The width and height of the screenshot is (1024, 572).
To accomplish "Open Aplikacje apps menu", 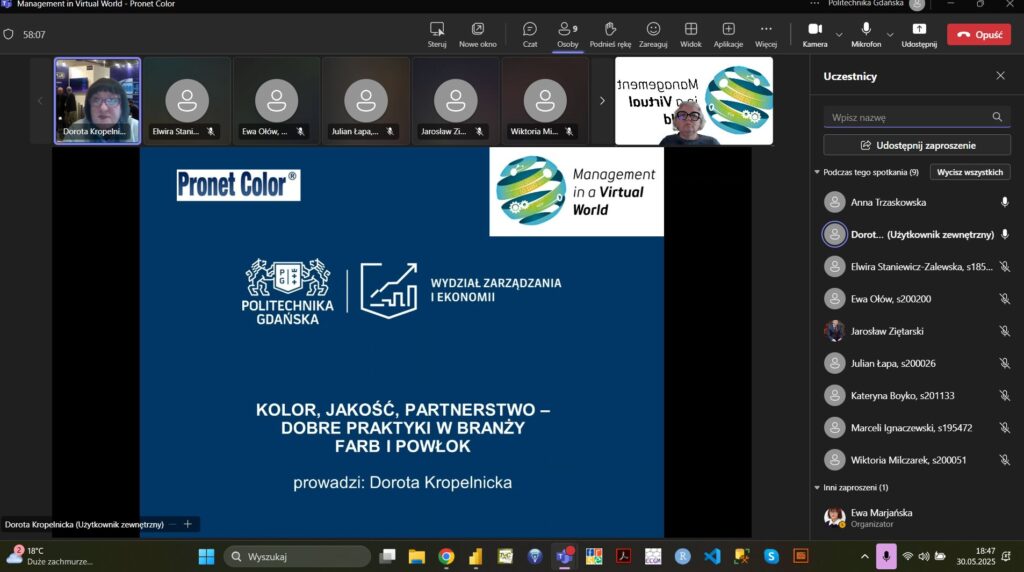I will click(x=728, y=35).
